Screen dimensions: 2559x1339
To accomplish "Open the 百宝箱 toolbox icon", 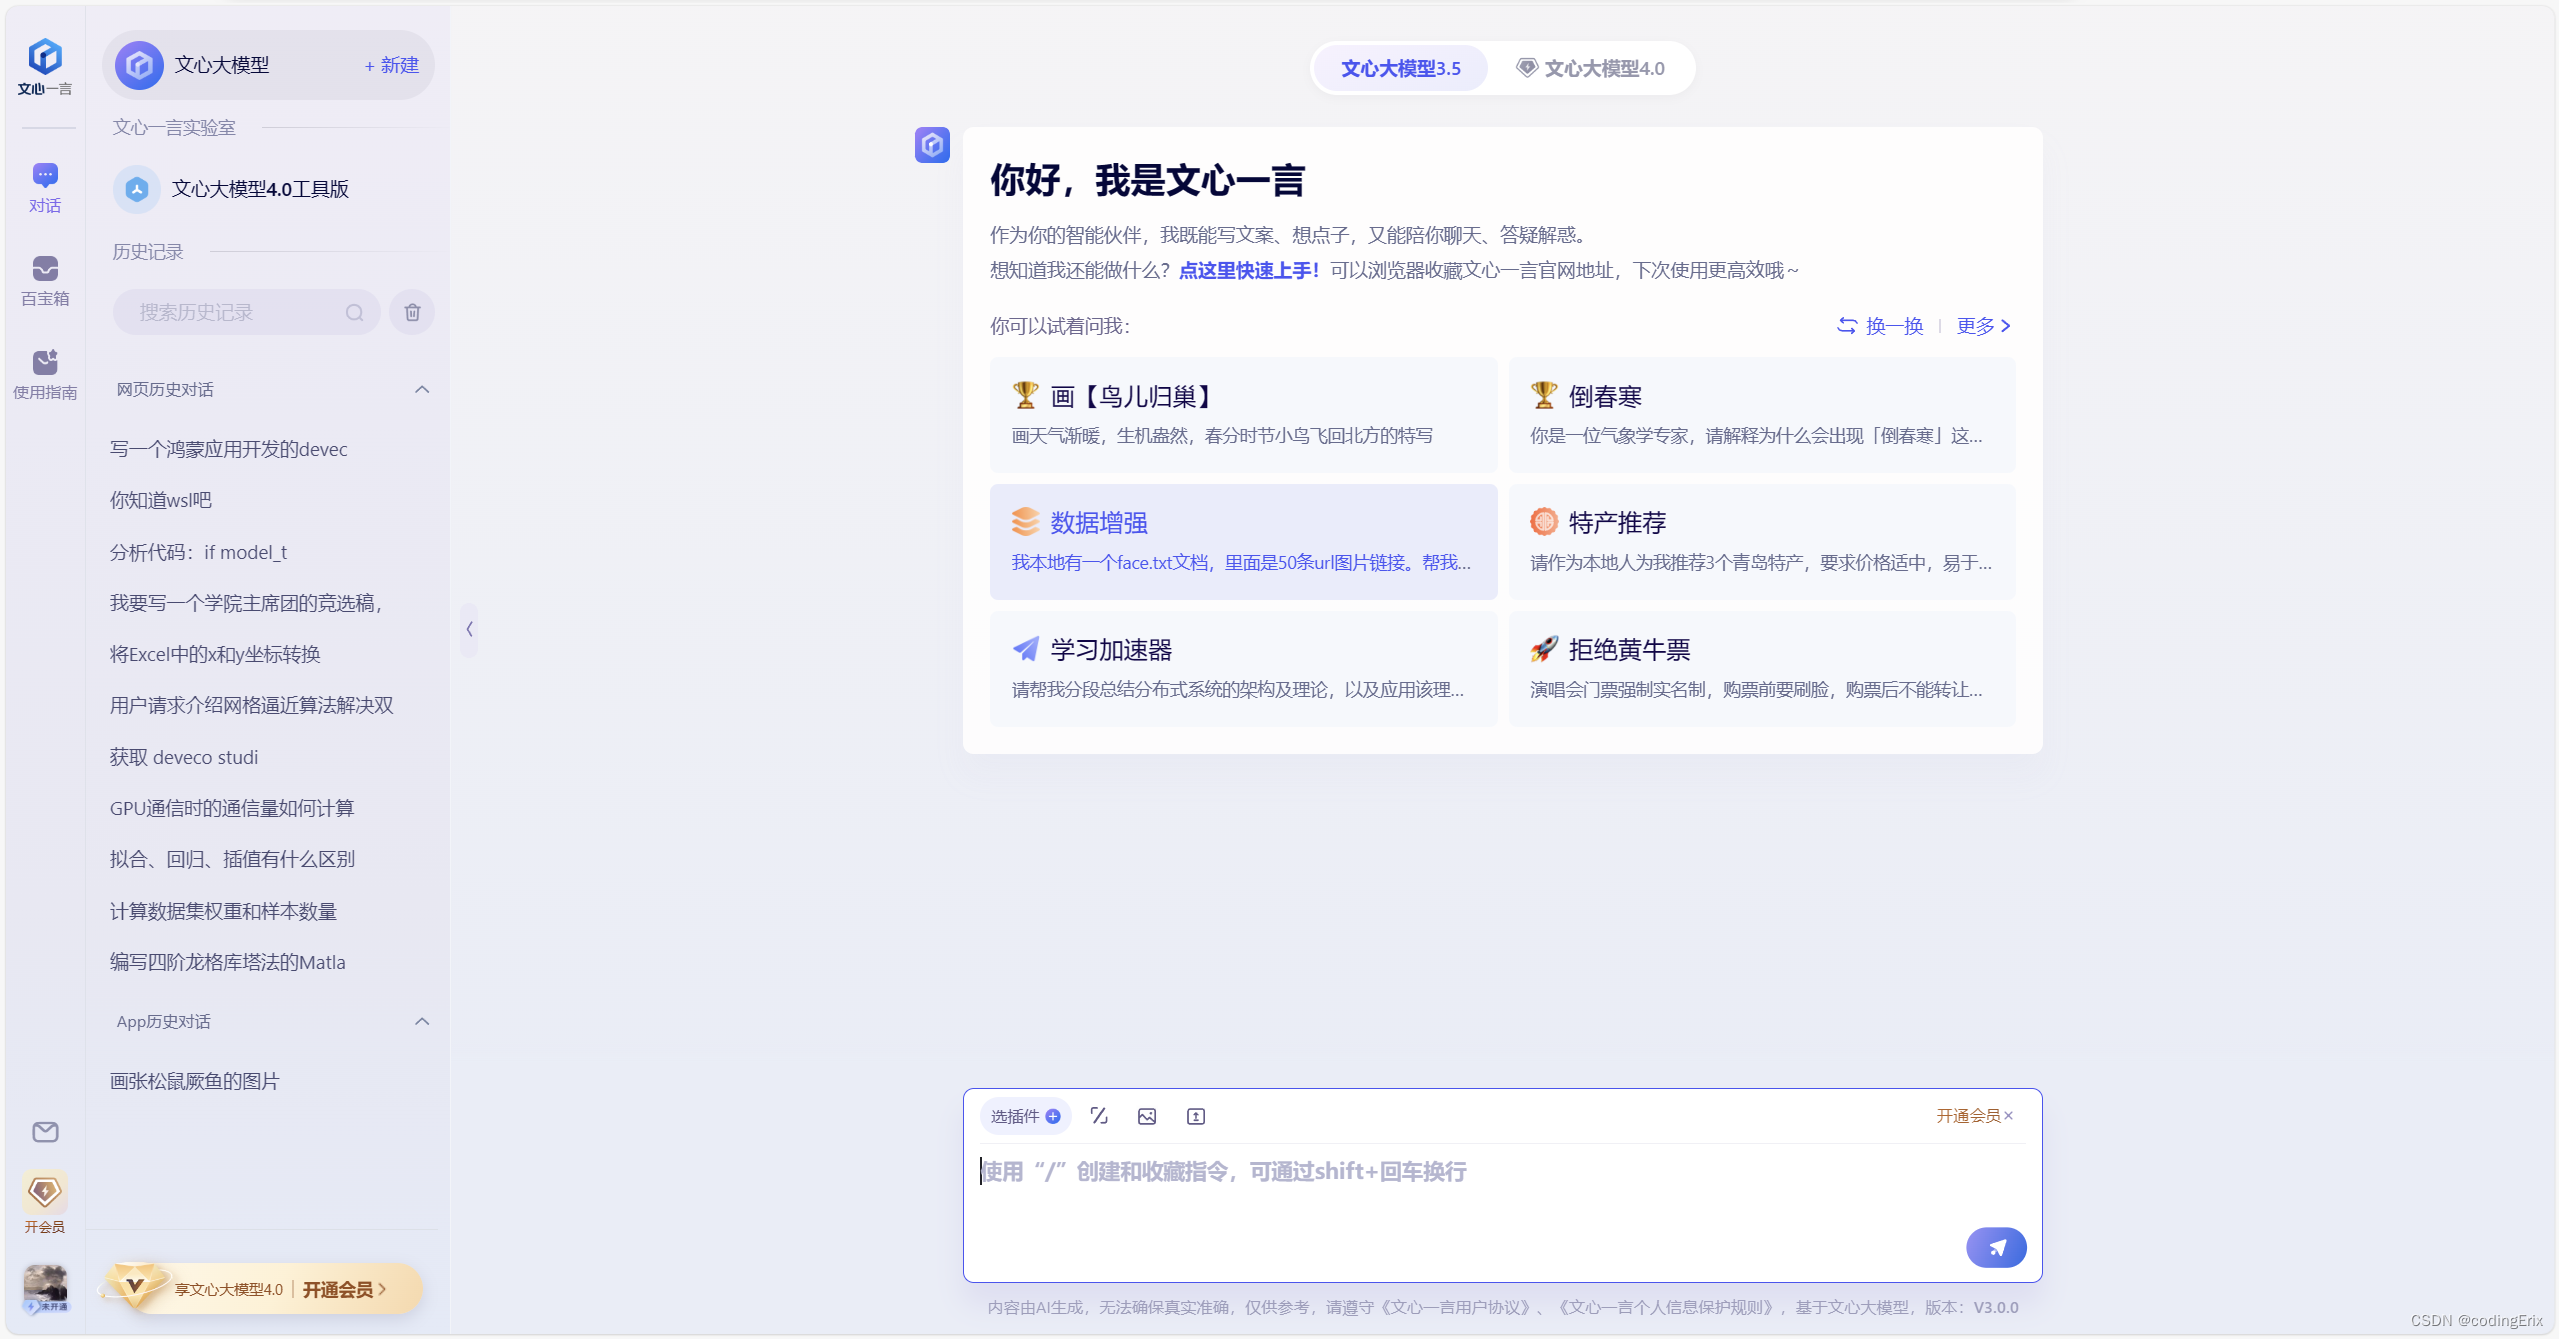I will [45, 280].
